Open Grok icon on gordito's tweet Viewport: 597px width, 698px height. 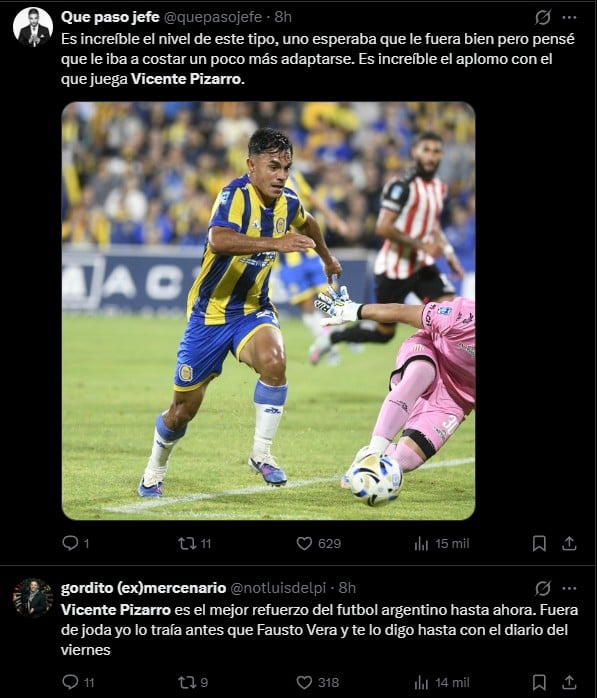pos(543,588)
